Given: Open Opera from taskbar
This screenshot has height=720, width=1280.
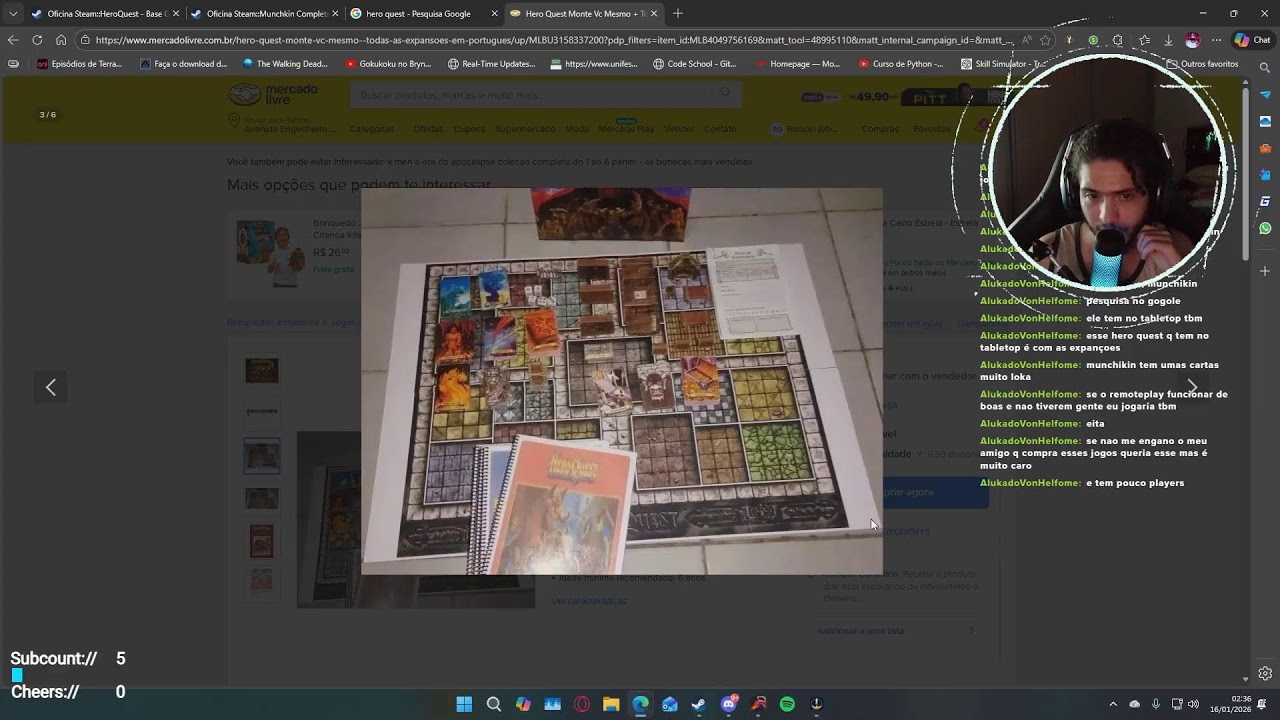Looking at the screenshot, I should point(582,704).
